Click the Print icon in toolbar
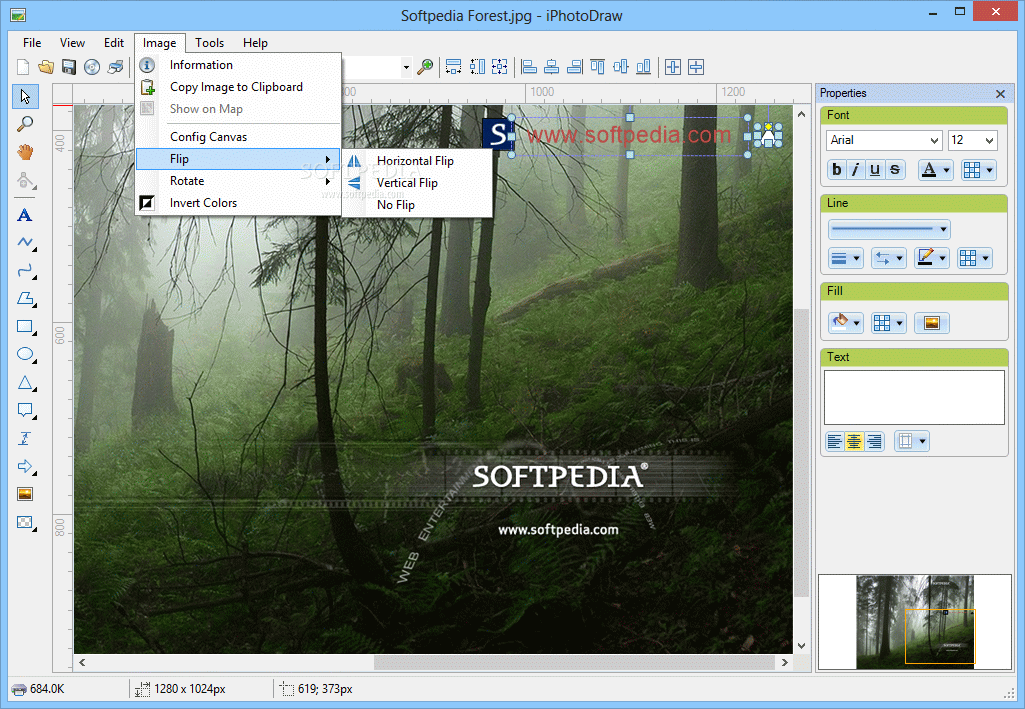1025x709 pixels. pos(116,67)
